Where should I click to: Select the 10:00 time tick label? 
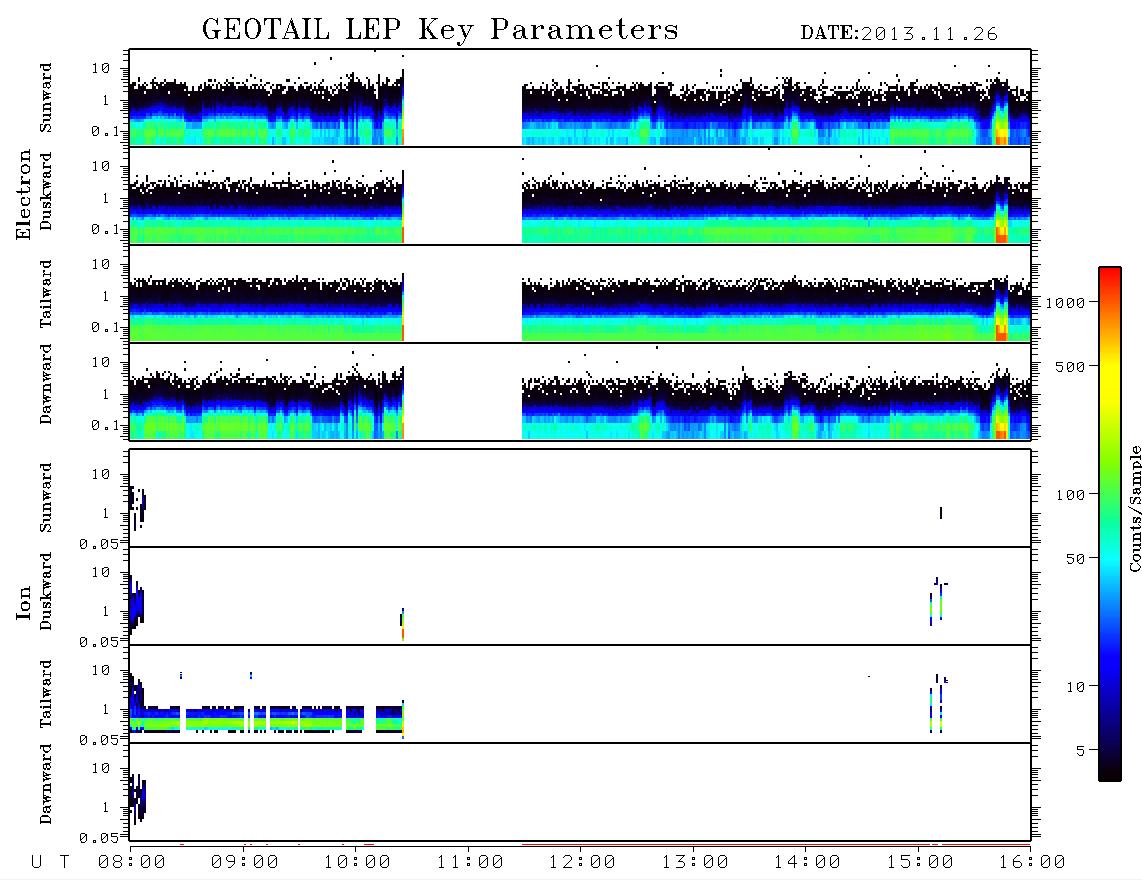pyautogui.click(x=357, y=863)
